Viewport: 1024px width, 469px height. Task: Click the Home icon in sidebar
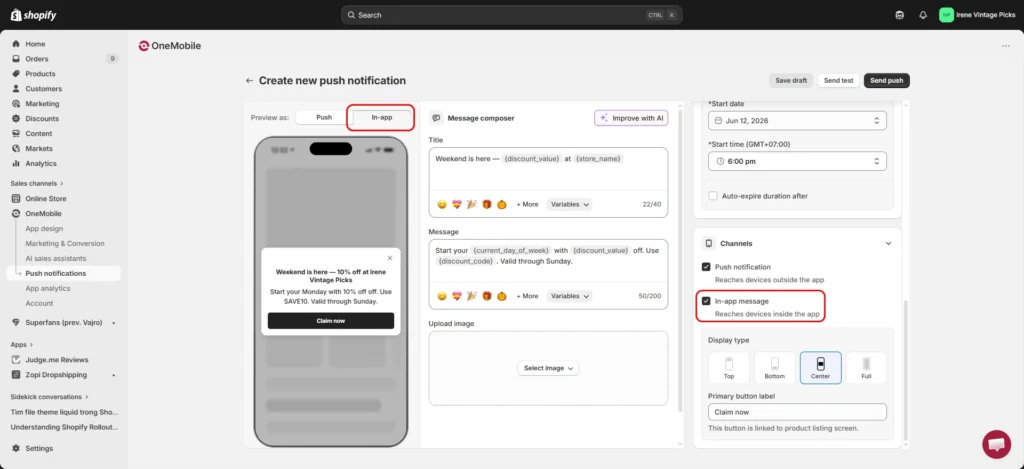pyautogui.click(x=16, y=44)
